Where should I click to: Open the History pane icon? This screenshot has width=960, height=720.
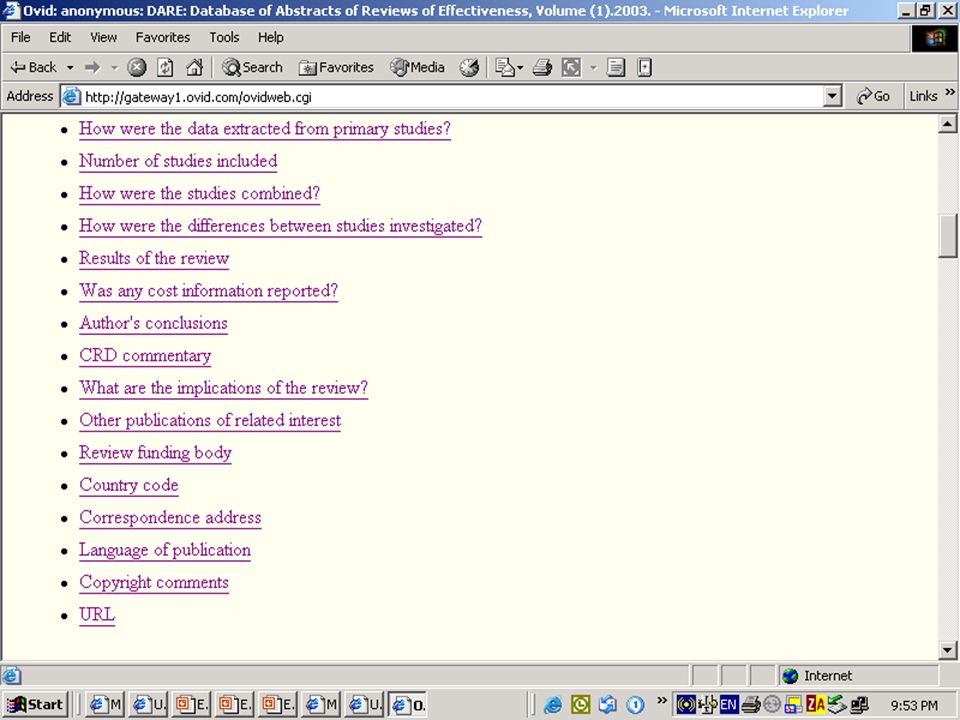click(470, 67)
